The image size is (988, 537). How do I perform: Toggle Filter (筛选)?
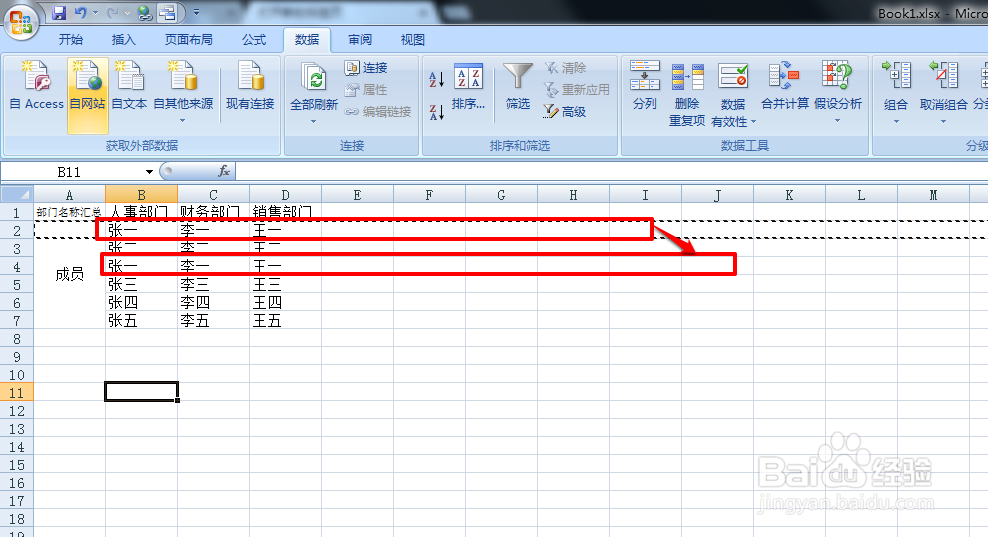tap(518, 86)
